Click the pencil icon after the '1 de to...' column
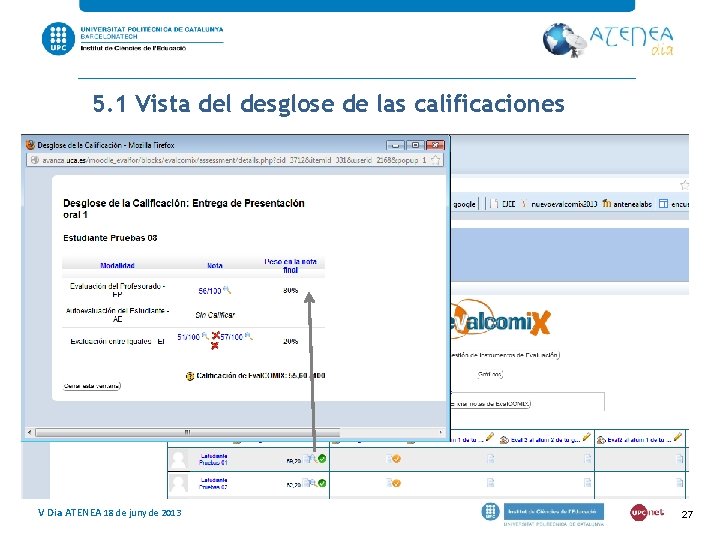Screen dimensions: 720x540 pos(490,437)
